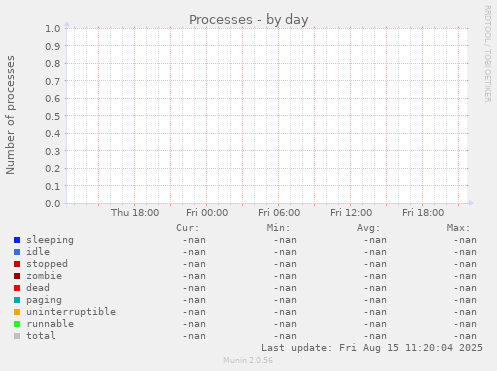Click the 'Number of processes' axis label
This screenshot has width=497, height=371.
click(x=10, y=115)
